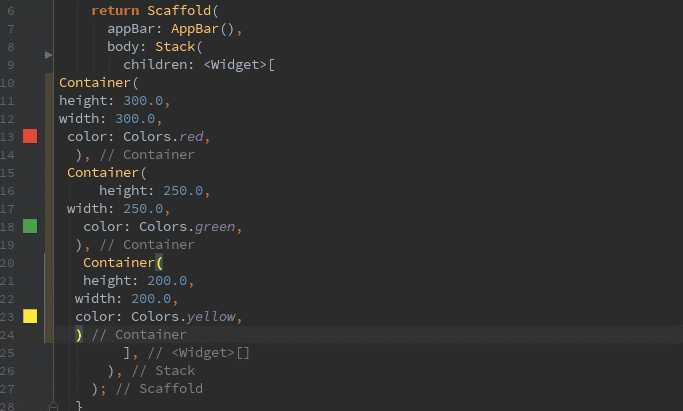Viewport: 683px width, 411px height.
Task: Click the highlighted closing parenthesis on line 24
Action: tap(79, 334)
